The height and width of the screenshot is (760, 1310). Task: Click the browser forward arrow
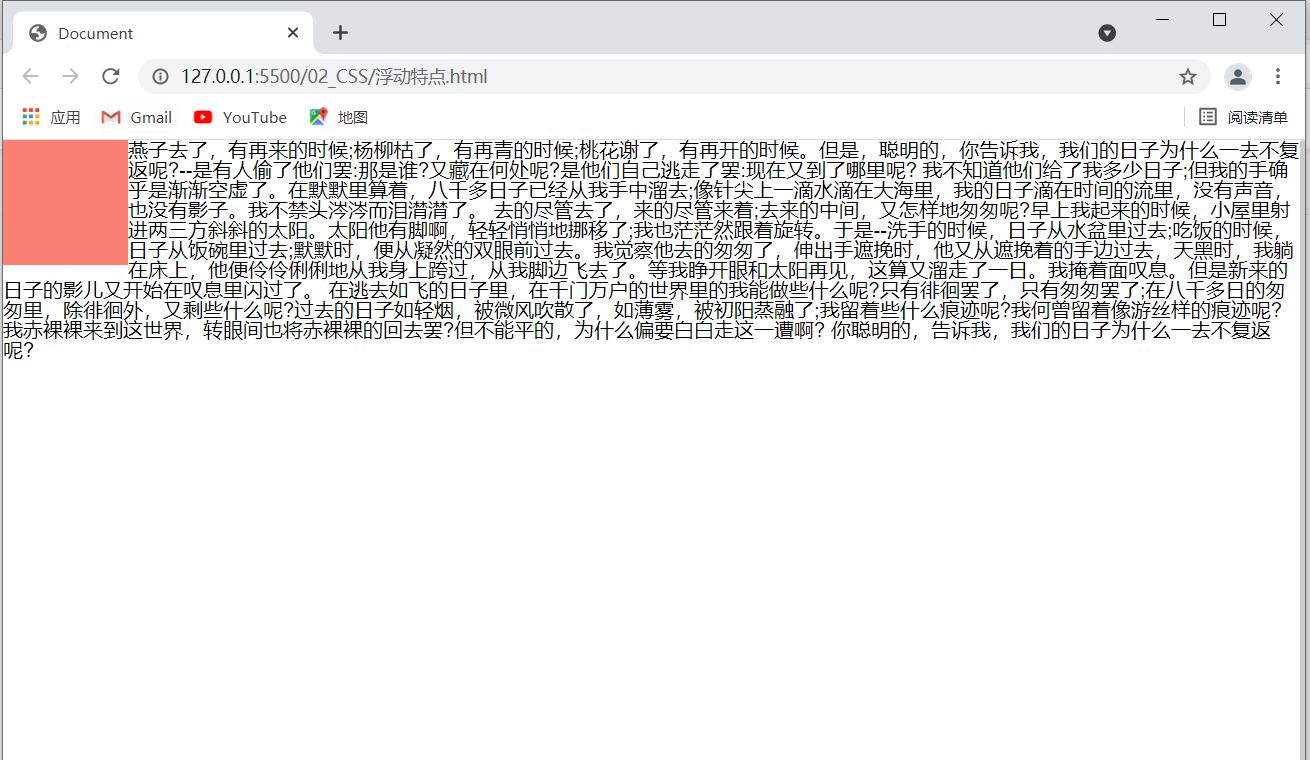coord(70,77)
